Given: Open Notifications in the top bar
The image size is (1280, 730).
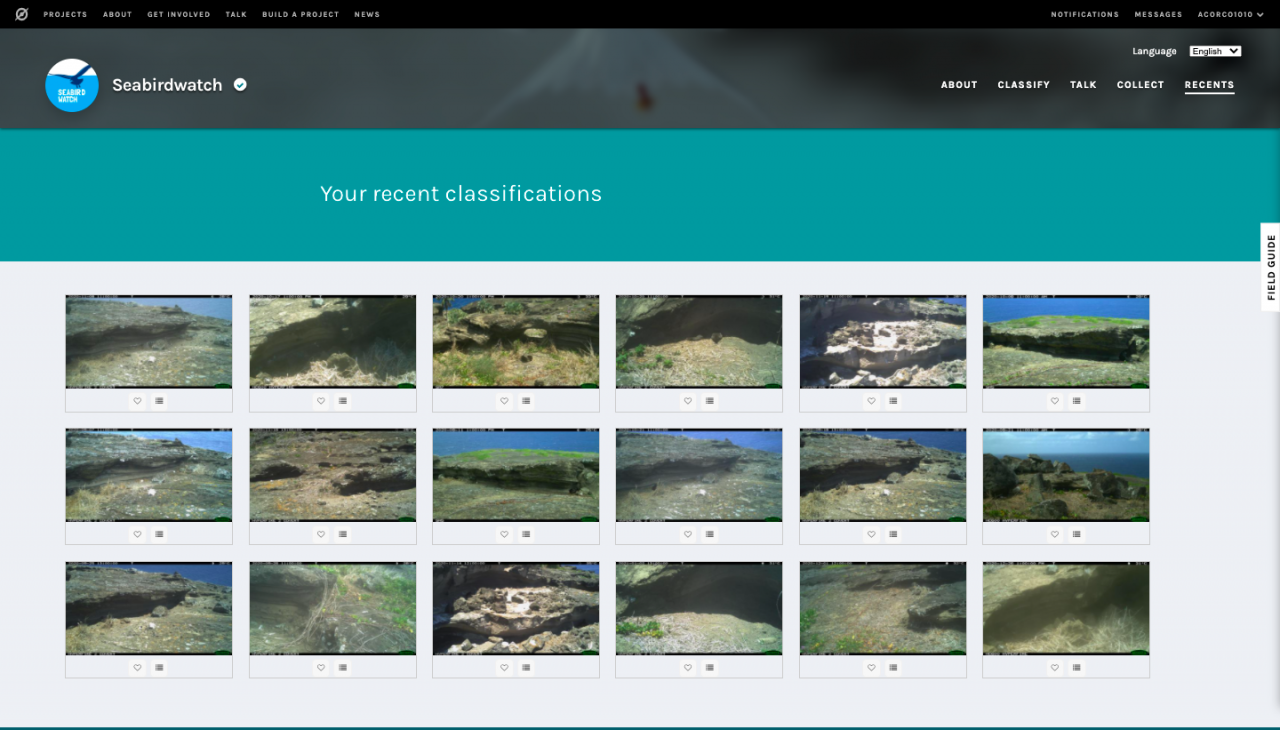Looking at the screenshot, I should (1084, 15).
